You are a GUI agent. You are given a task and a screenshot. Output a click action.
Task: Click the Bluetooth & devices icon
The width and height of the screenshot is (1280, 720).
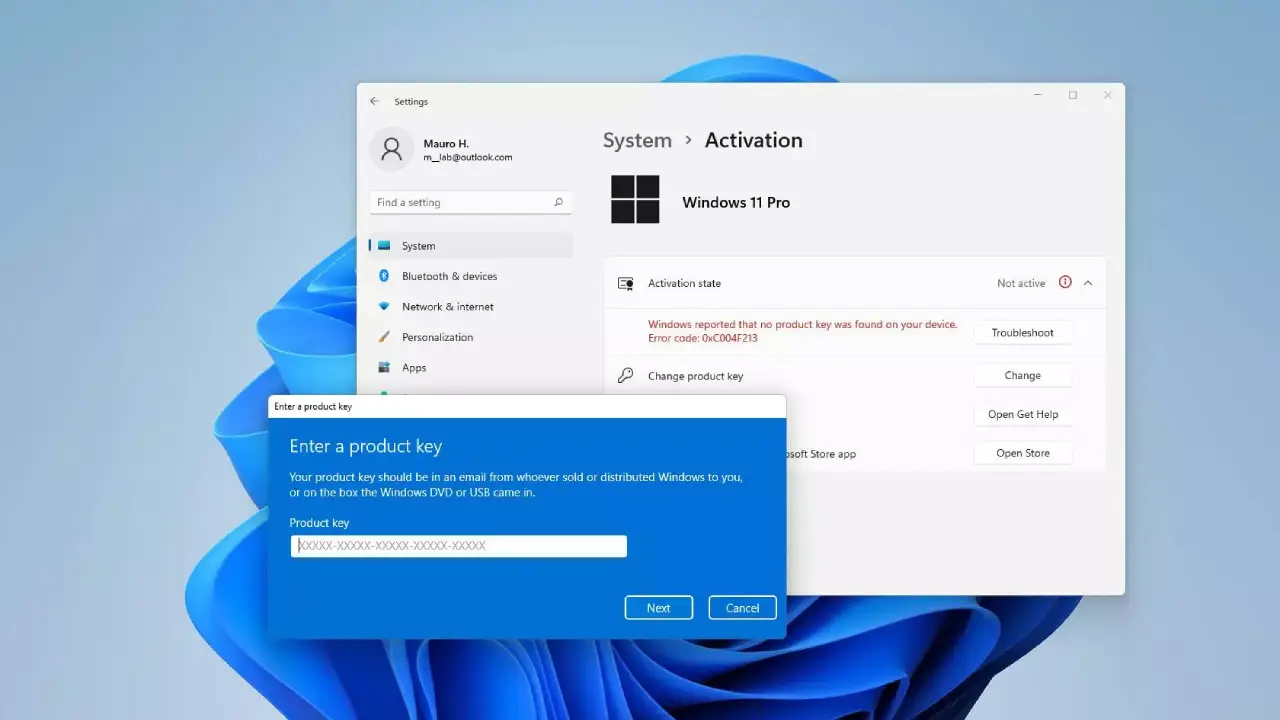[384, 276]
